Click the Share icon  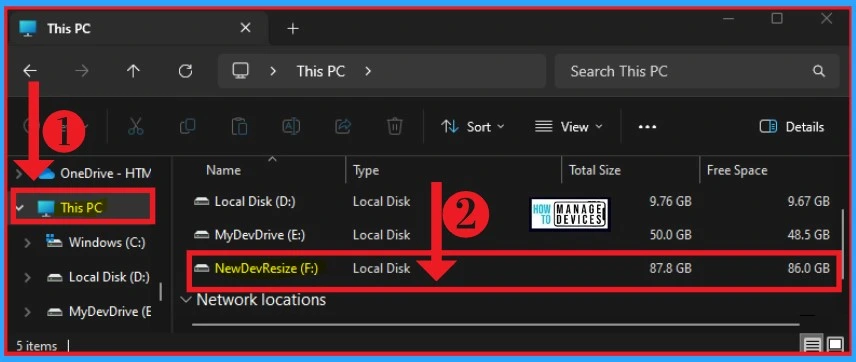click(343, 127)
